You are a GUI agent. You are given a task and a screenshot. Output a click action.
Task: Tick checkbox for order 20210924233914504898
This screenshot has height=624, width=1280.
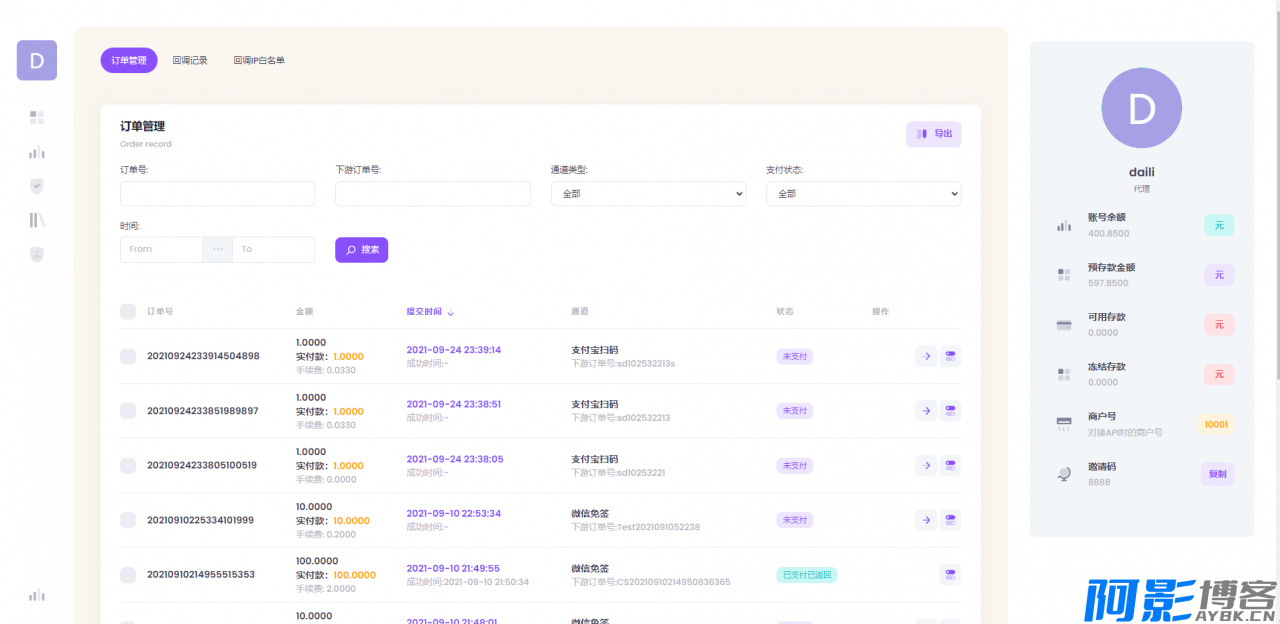pos(128,356)
